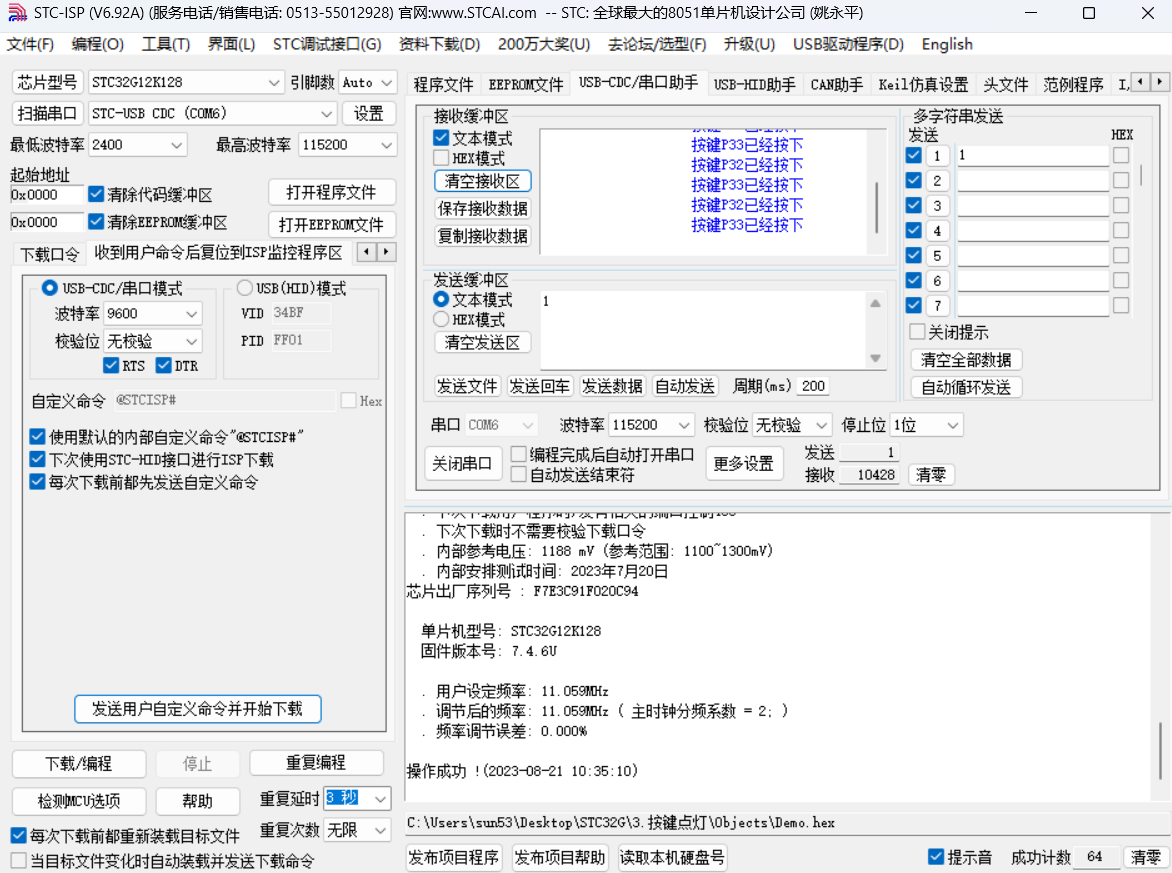Open 文件(F) menu
1172x873 pixels.
click(30, 44)
